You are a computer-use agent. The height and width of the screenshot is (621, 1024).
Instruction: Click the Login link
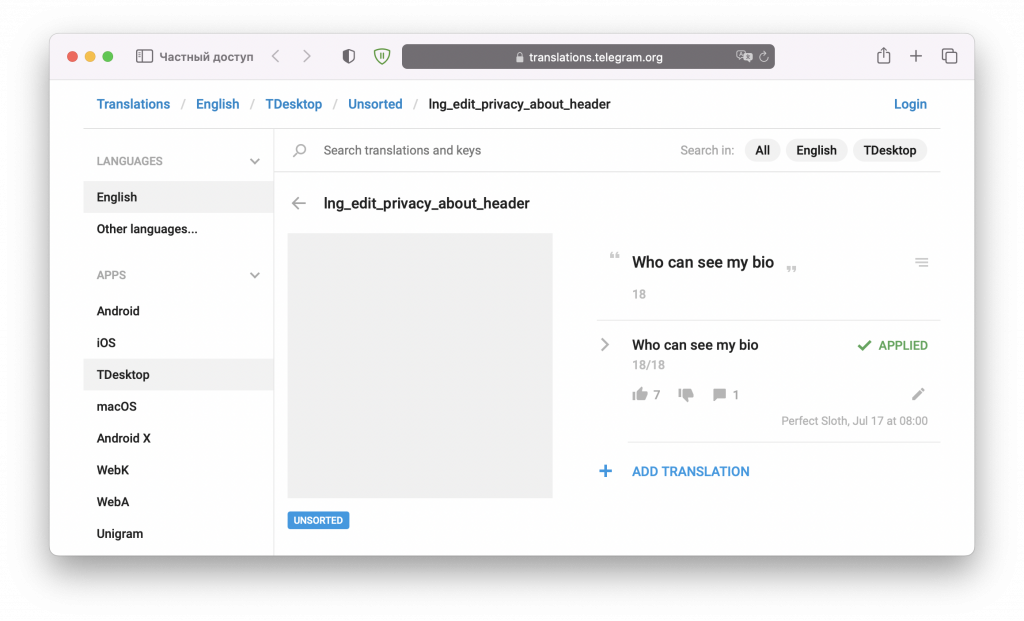pyautogui.click(x=910, y=104)
